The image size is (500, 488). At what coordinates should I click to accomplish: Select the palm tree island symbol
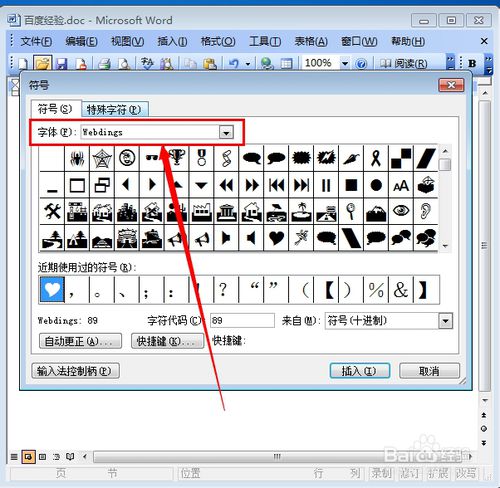coord(301,211)
